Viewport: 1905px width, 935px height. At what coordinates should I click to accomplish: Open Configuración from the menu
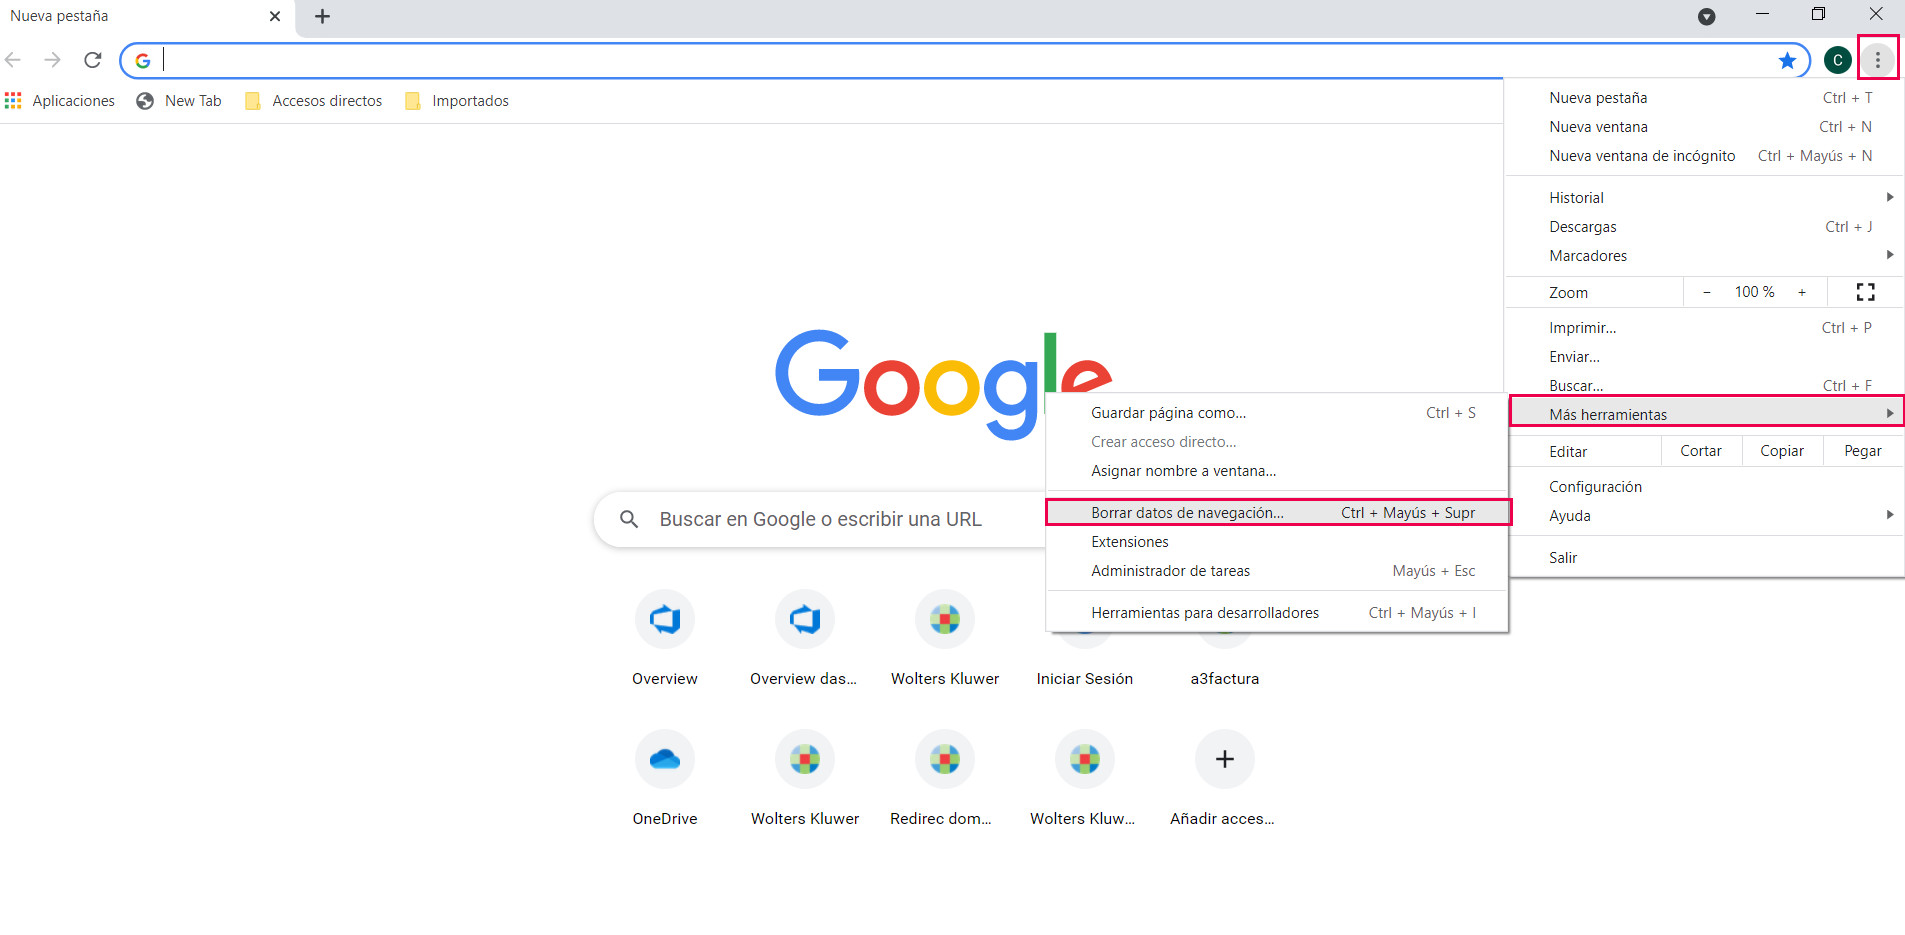point(1706,487)
